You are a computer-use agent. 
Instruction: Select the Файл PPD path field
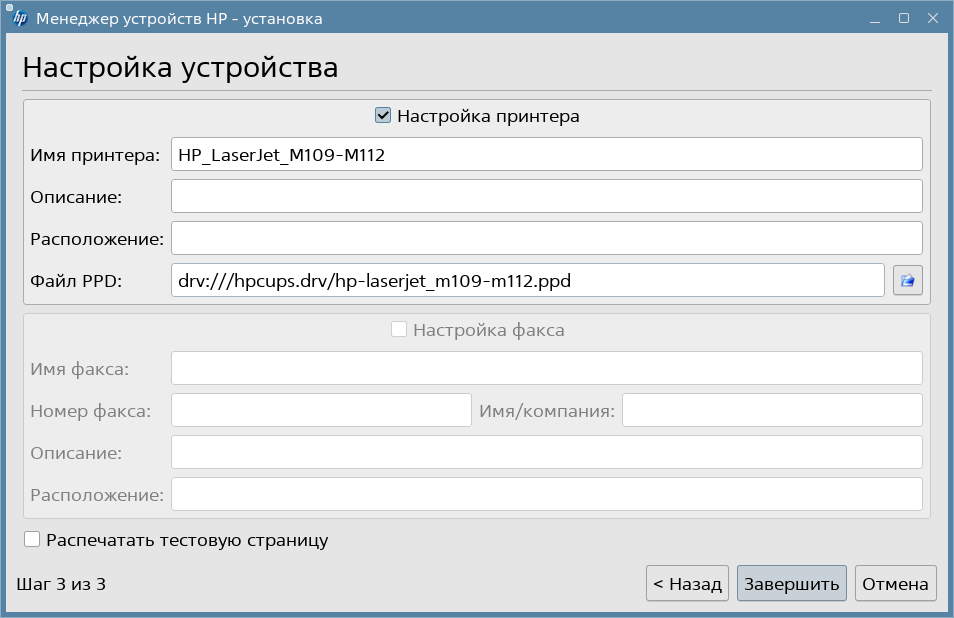[527, 281]
